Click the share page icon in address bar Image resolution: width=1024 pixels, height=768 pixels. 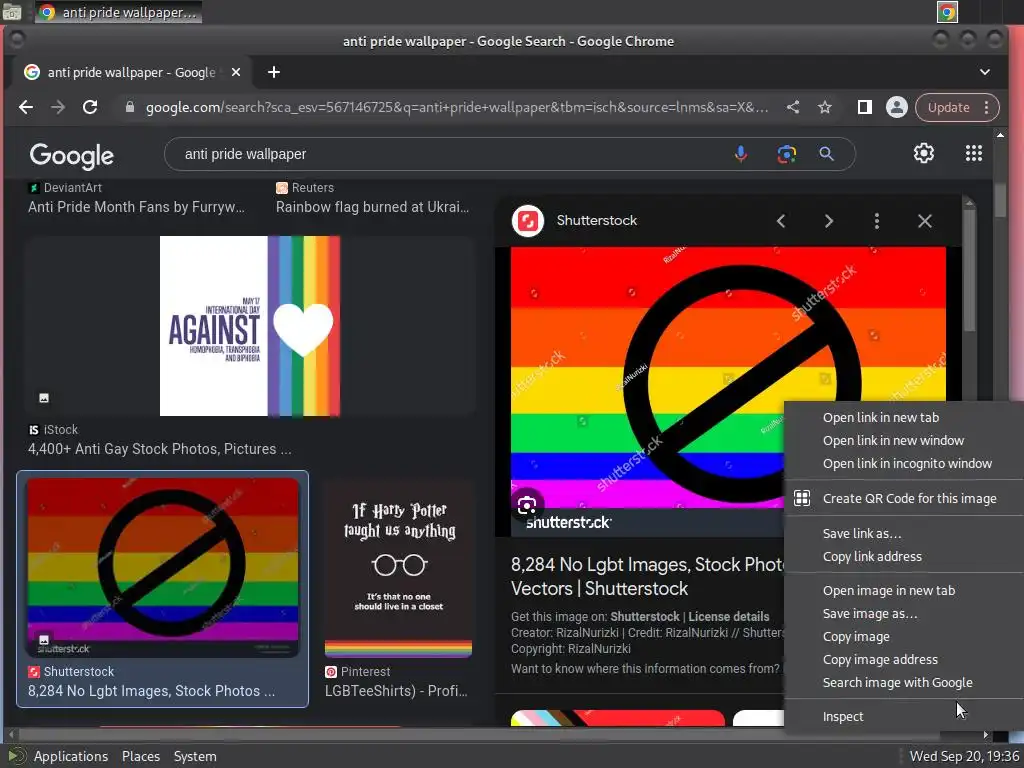(793, 107)
